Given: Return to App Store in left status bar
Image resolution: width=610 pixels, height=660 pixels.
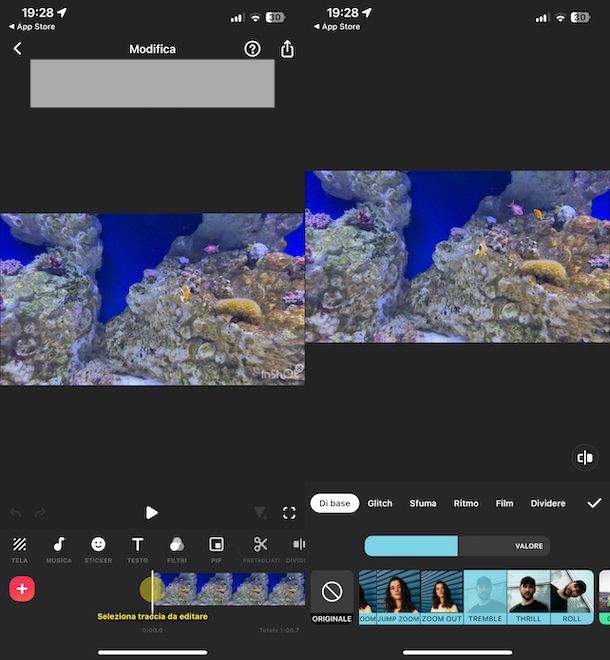Looking at the screenshot, I should (x=32, y=27).
